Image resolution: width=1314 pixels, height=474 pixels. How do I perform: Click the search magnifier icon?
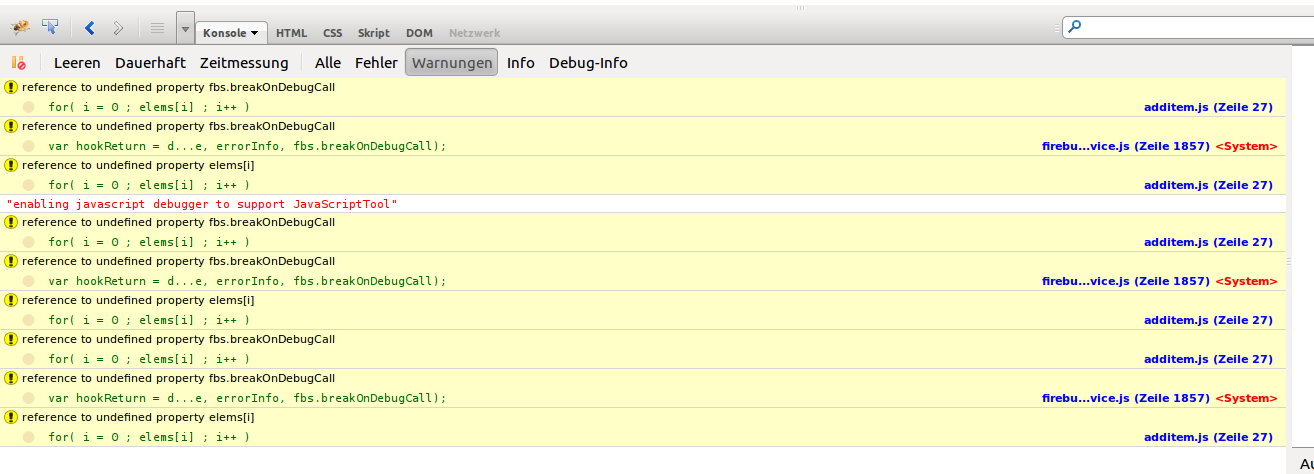[1075, 27]
